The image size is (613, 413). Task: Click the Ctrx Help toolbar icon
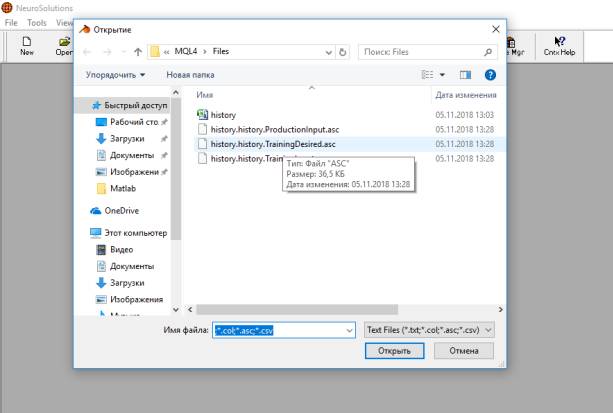pyautogui.click(x=558, y=46)
